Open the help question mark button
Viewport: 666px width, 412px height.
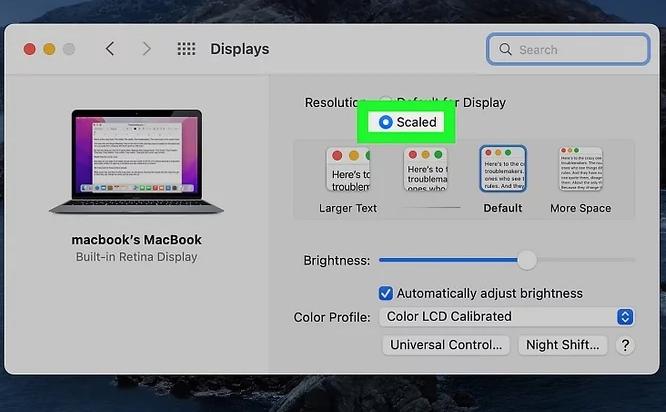[x=625, y=345]
